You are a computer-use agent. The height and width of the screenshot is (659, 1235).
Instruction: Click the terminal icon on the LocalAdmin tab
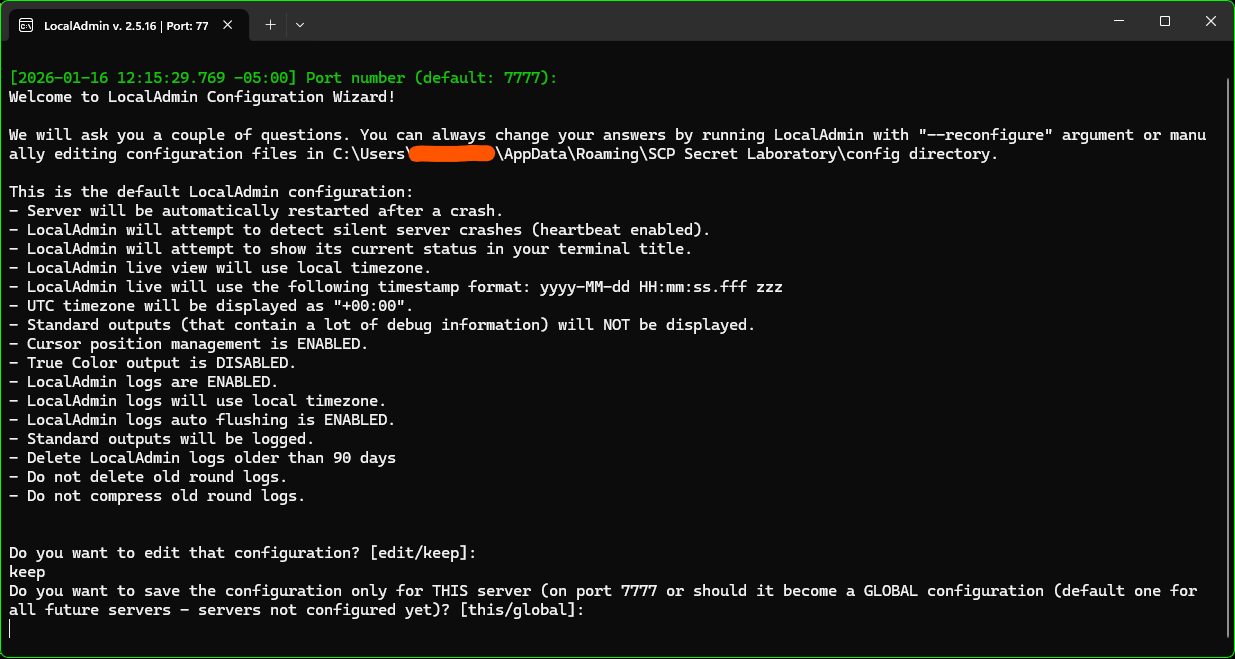pyautogui.click(x=25, y=24)
